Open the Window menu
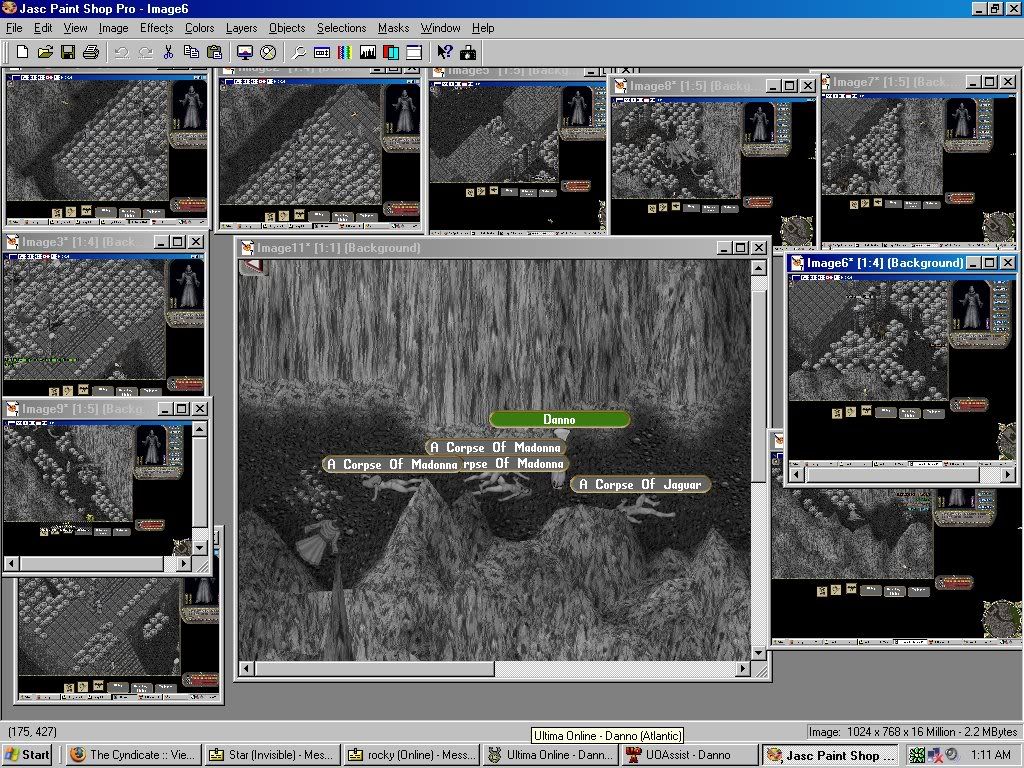 click(440, 28)
